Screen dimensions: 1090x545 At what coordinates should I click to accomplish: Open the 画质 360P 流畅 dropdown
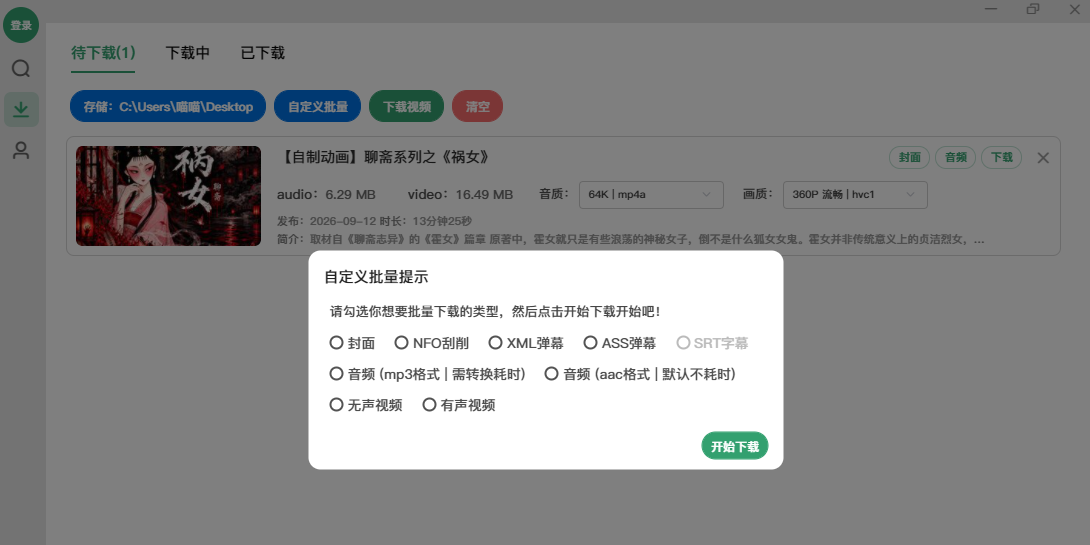click(x=855, y=195)
